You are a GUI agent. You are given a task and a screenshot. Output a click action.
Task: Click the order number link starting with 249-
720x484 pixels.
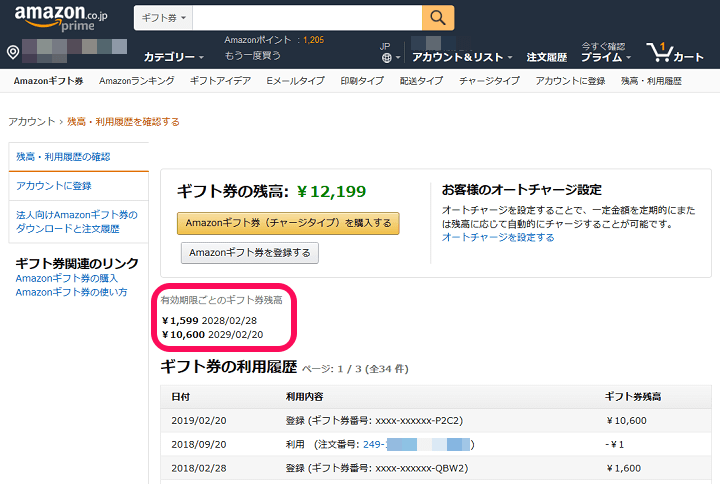[x=416, y=443]
